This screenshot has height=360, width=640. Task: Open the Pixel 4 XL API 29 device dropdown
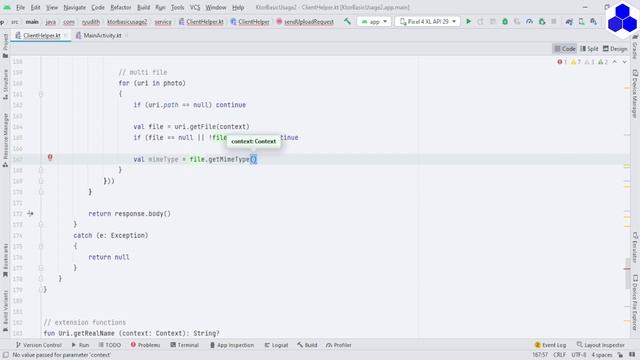[427, 21]
